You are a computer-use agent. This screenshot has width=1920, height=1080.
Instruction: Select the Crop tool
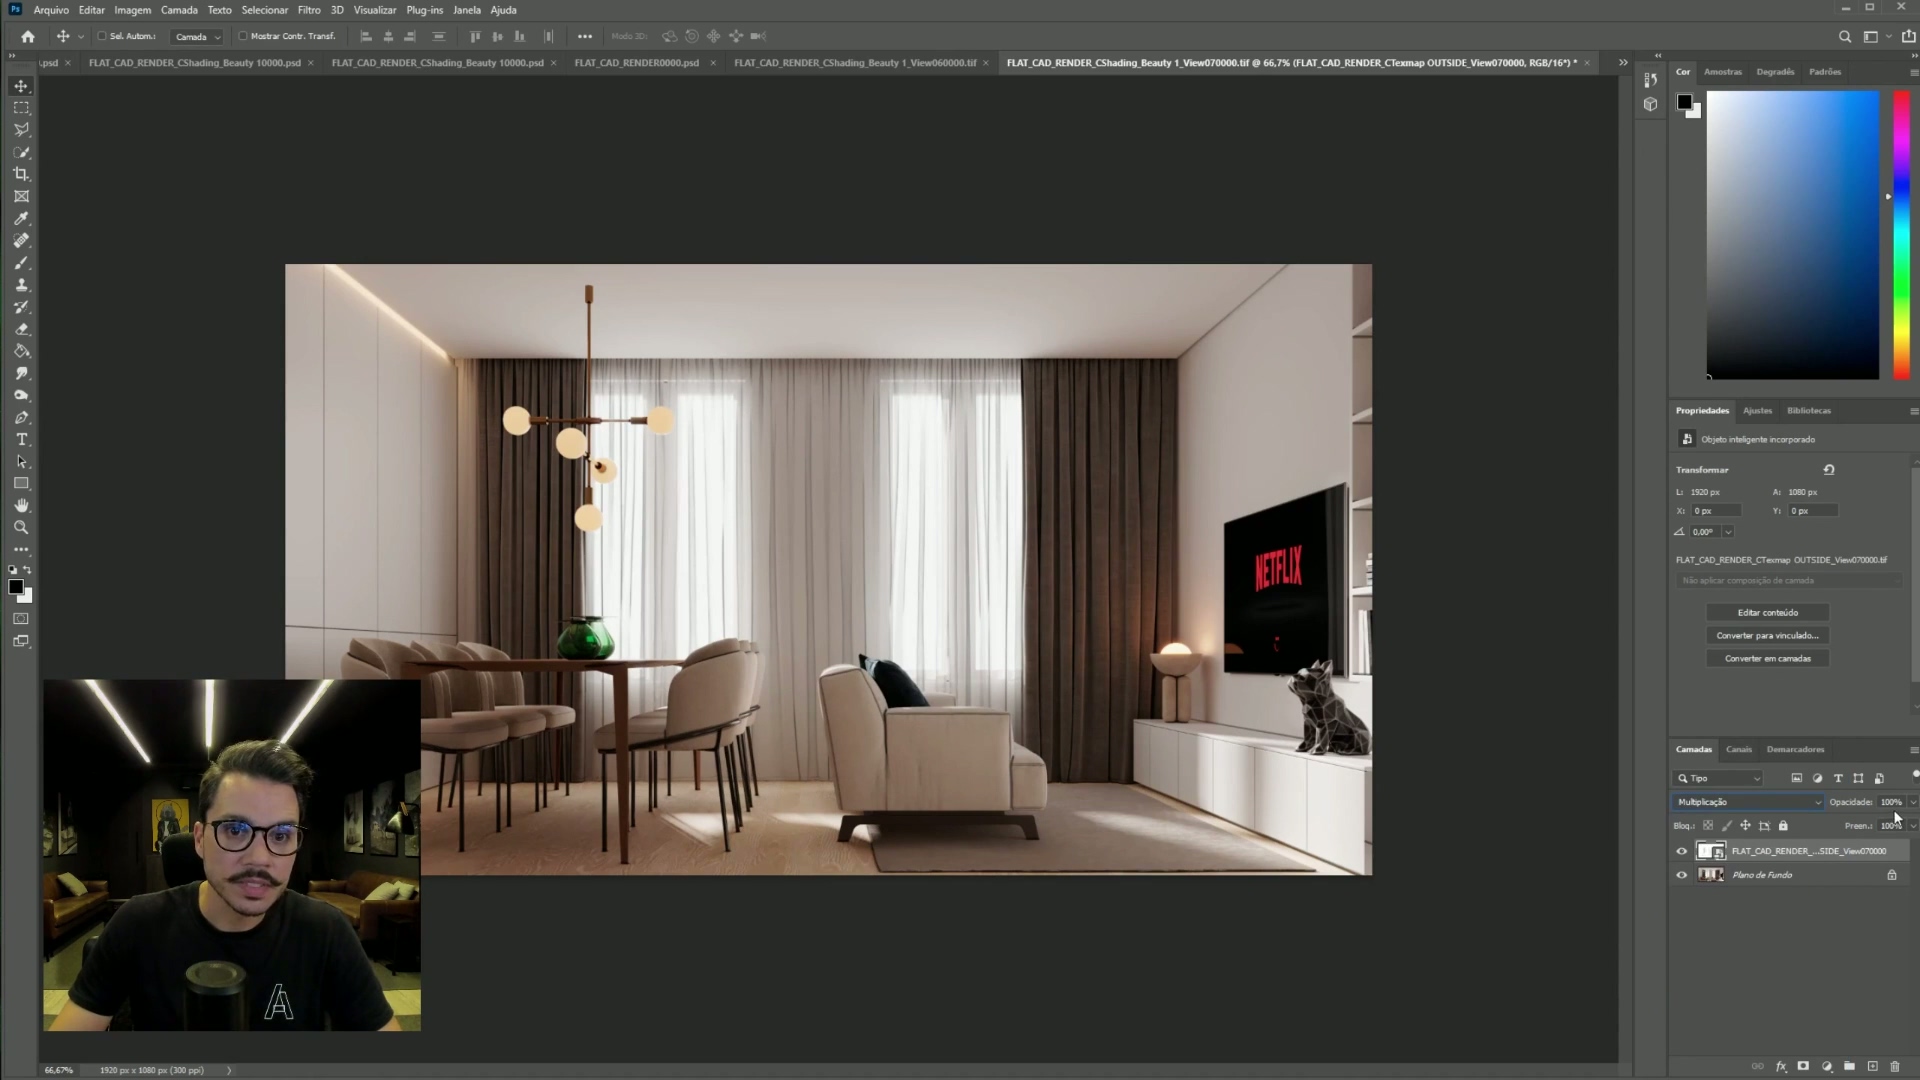coord(21,174)
